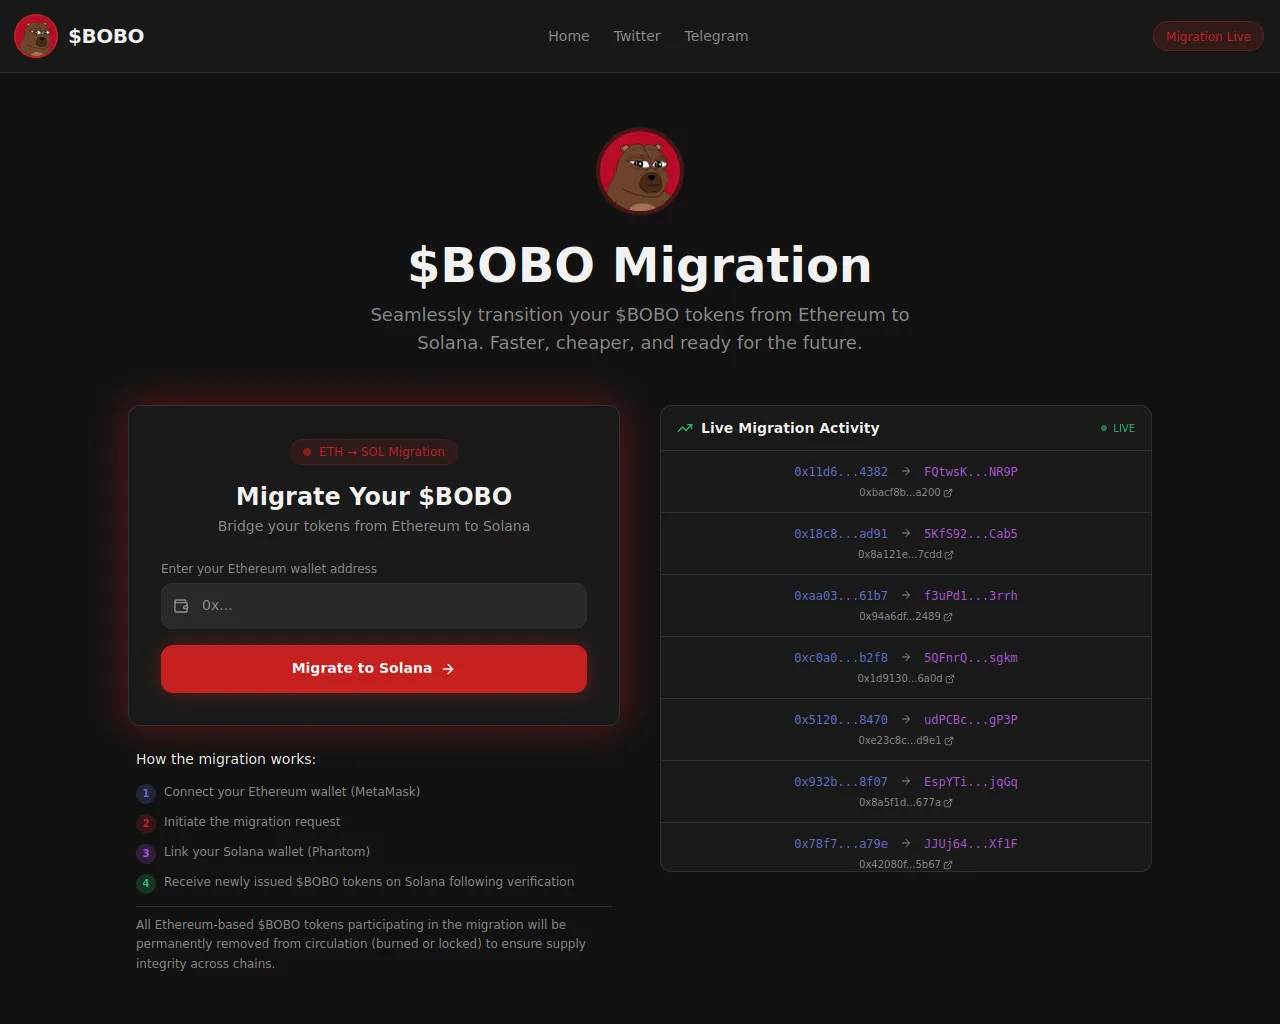Select Ethereum address 0x932b...8f07
The image size is (1280, 1024).
[841, 782]
